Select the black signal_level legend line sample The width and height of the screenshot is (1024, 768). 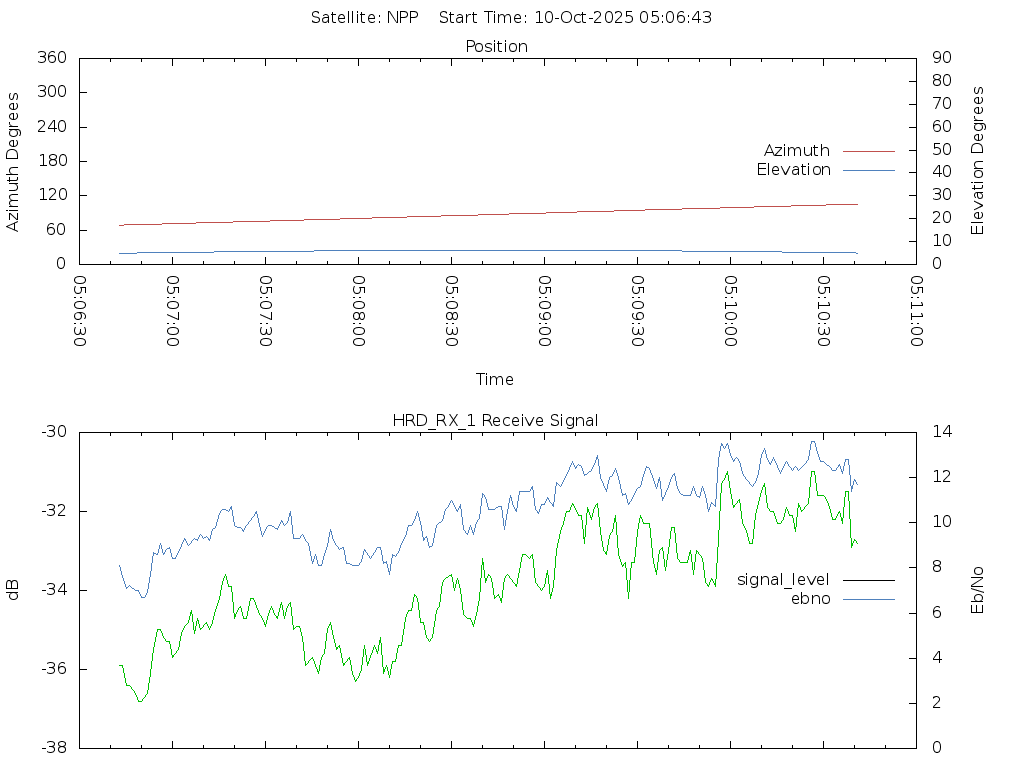[868, 580]
